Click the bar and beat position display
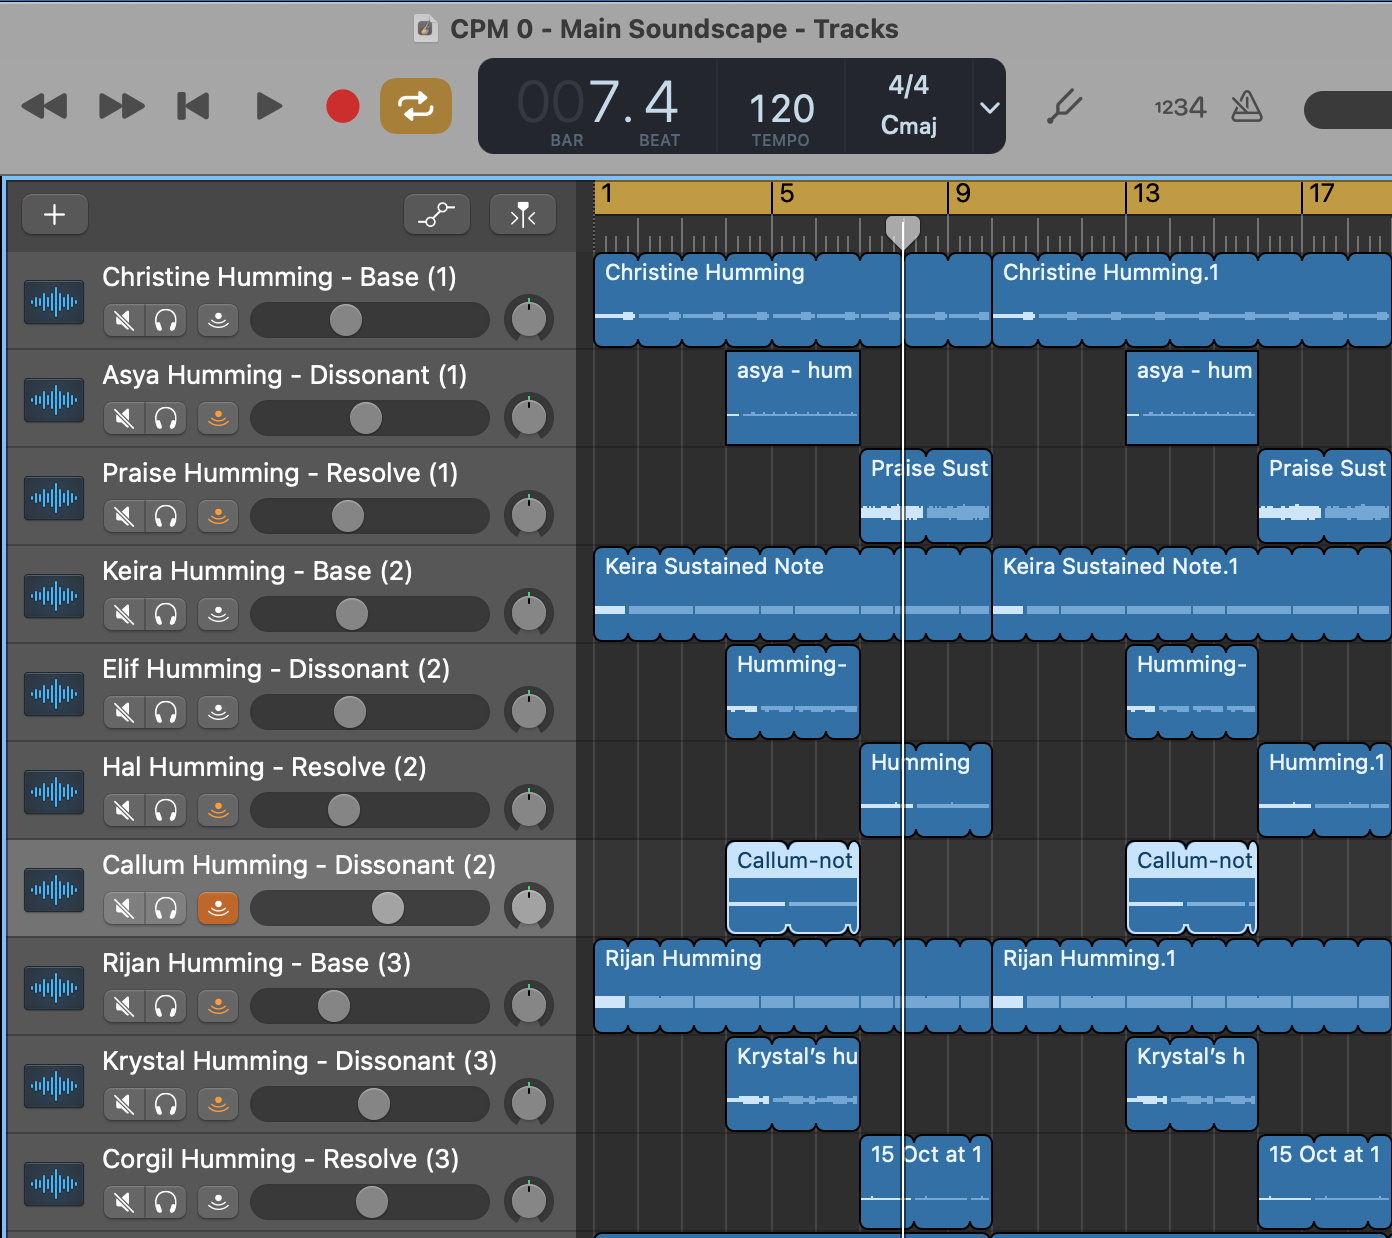1392x1238 pixels. click(x=598, y=103)
